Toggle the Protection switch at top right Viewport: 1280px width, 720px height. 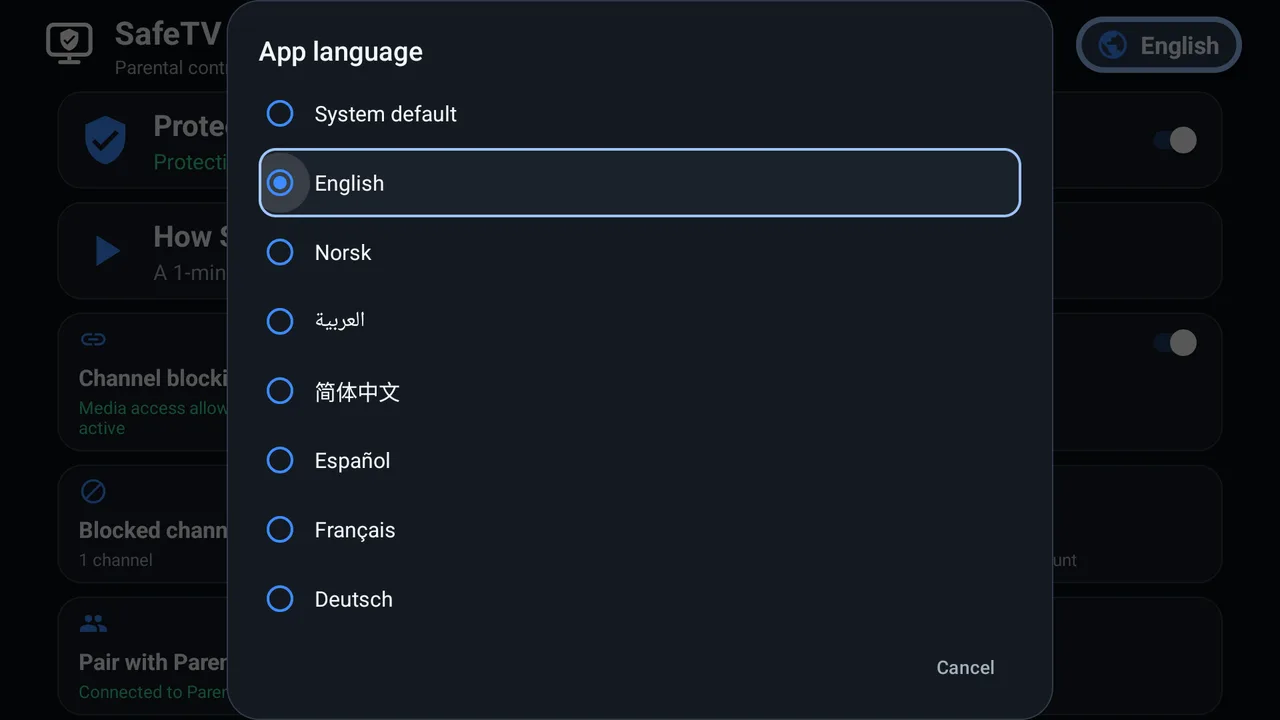[x=1175, y=140]
